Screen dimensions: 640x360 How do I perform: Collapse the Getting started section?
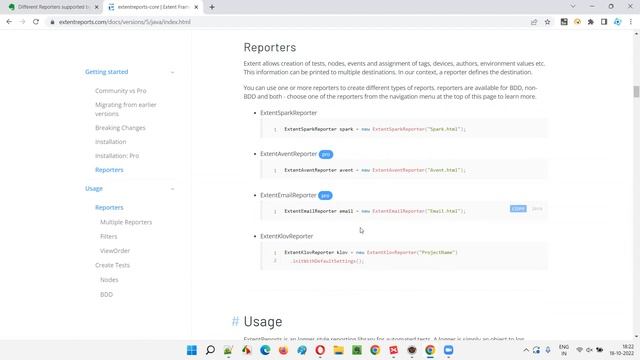click(x=172, y=72)
